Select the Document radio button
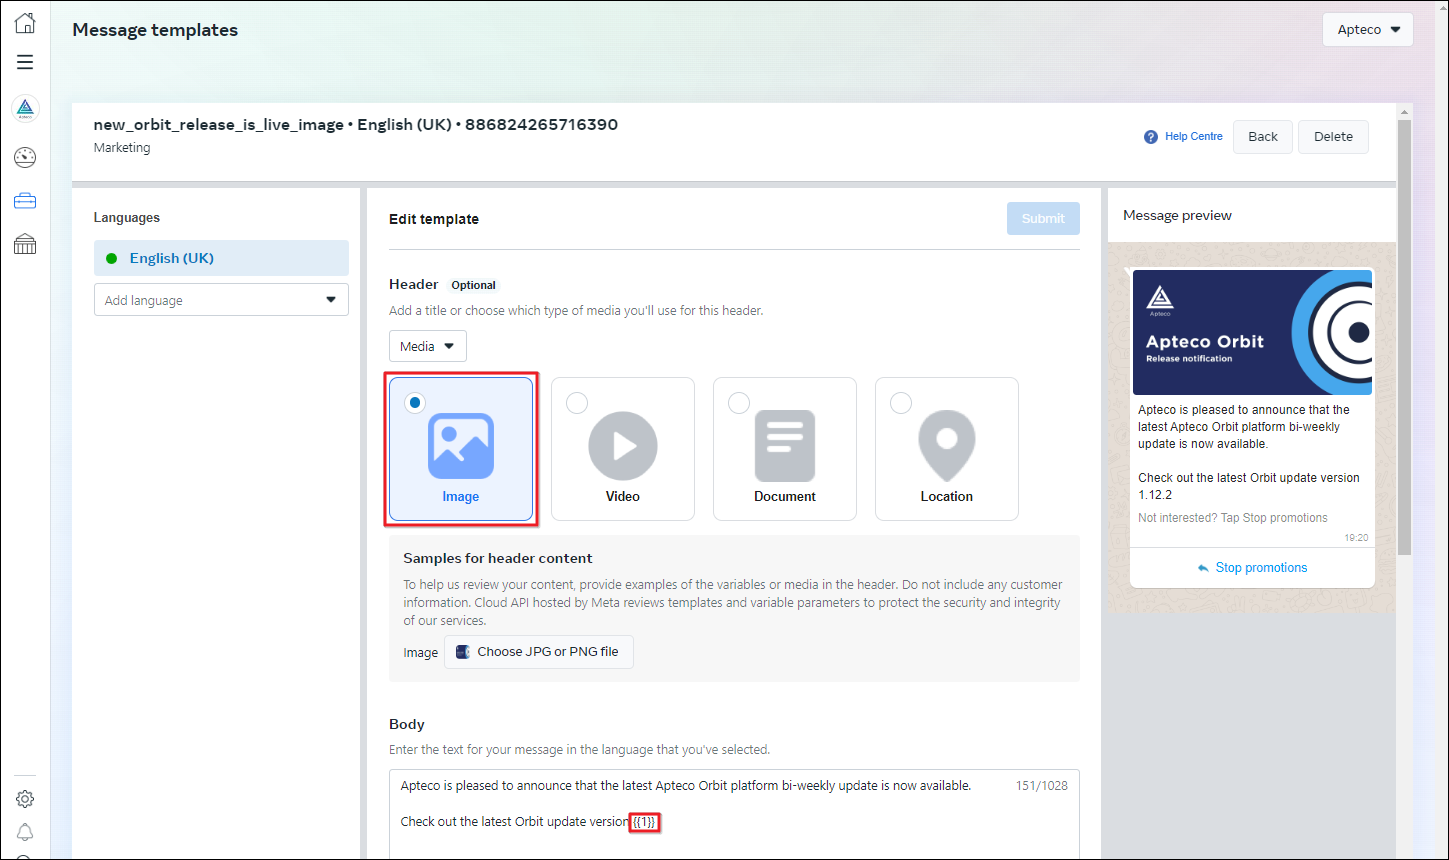1449x860 pixels. (739, 402)
